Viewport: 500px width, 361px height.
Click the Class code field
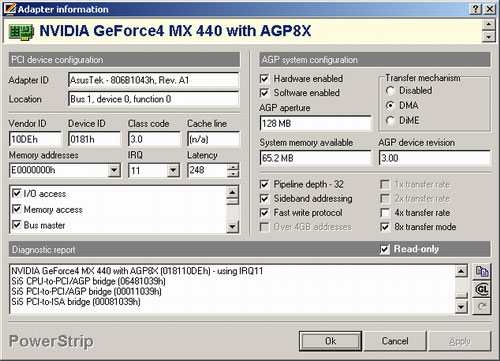154,139
